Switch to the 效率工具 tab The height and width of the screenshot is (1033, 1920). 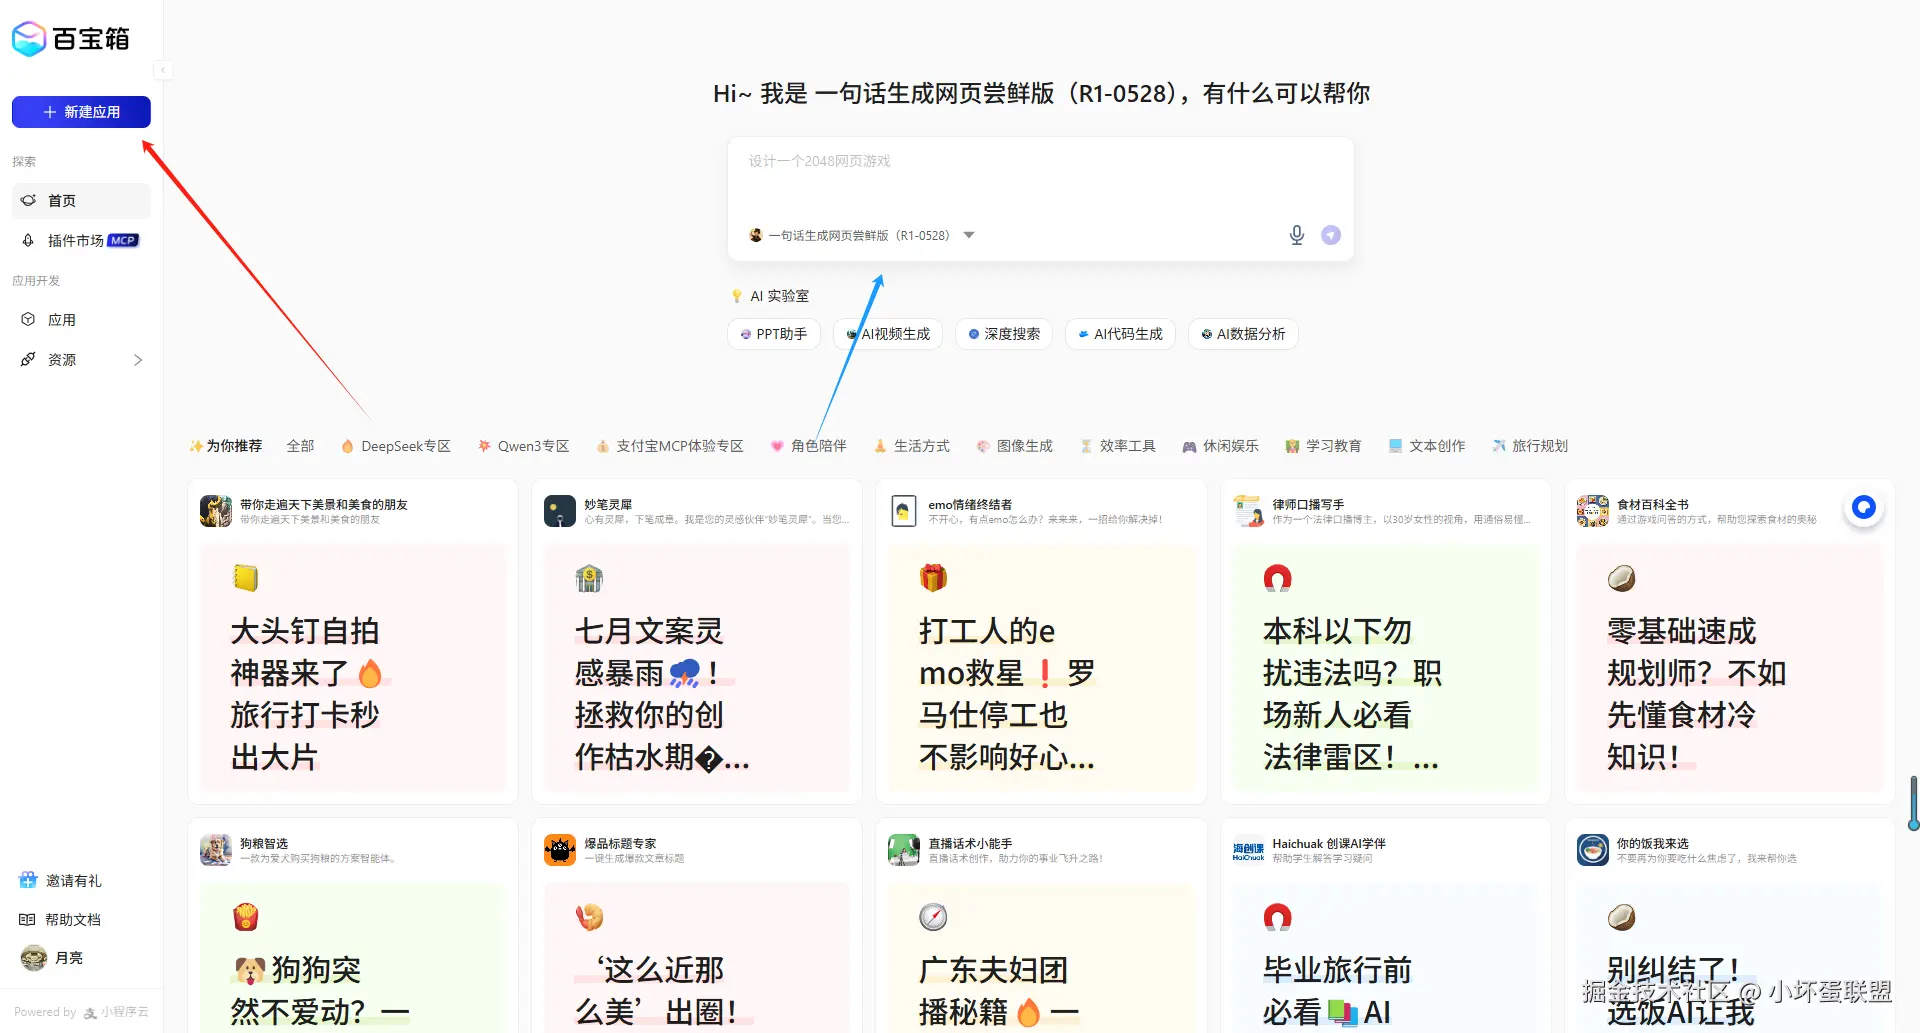(1118, 446)
